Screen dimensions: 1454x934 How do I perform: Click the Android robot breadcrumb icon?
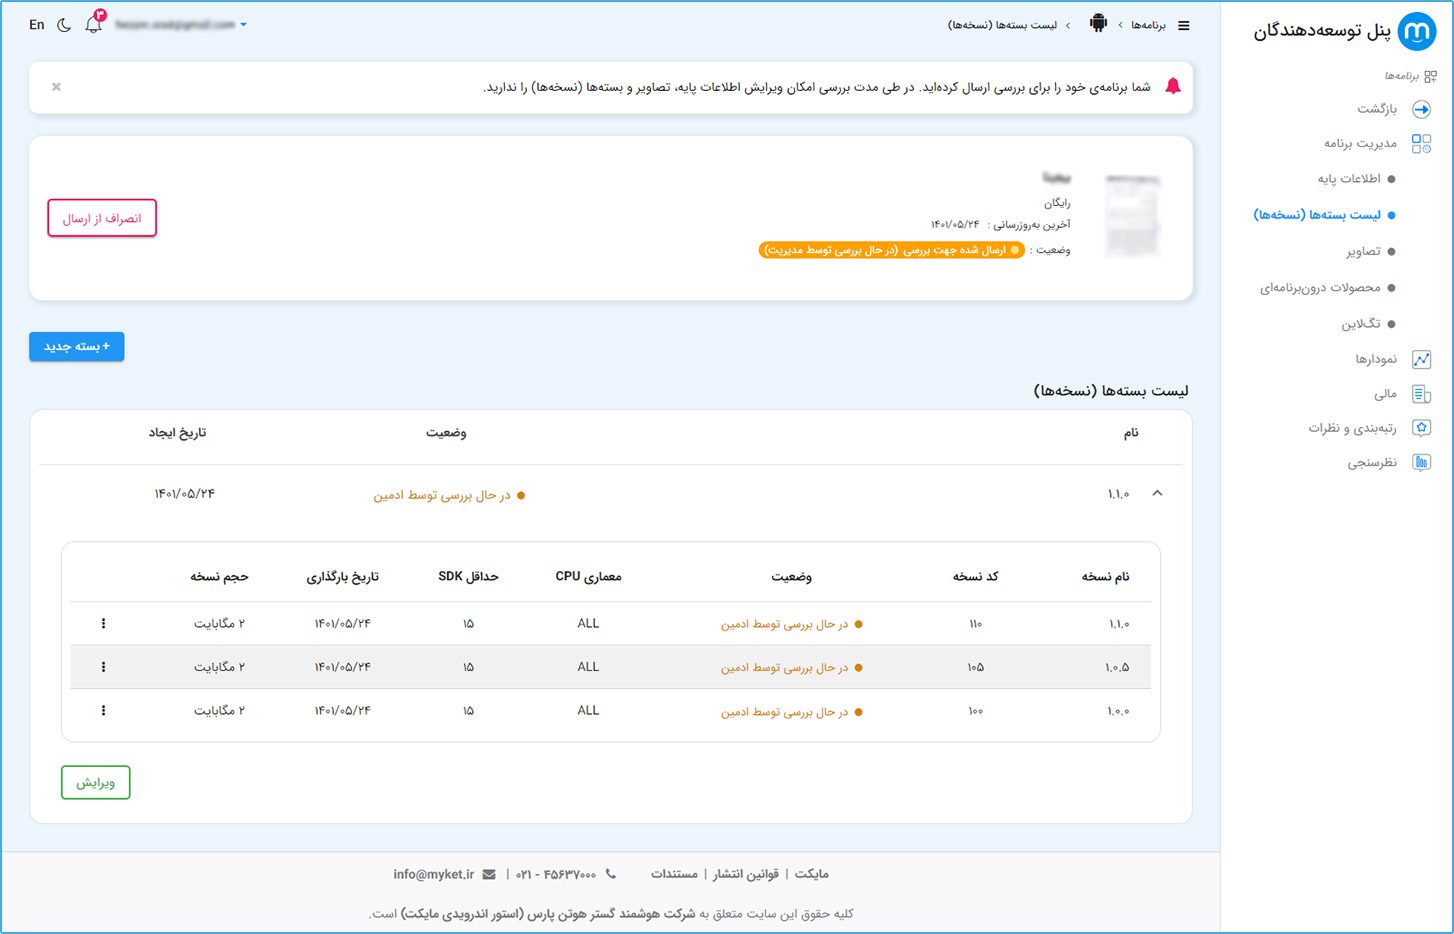tap(1098, 23)
